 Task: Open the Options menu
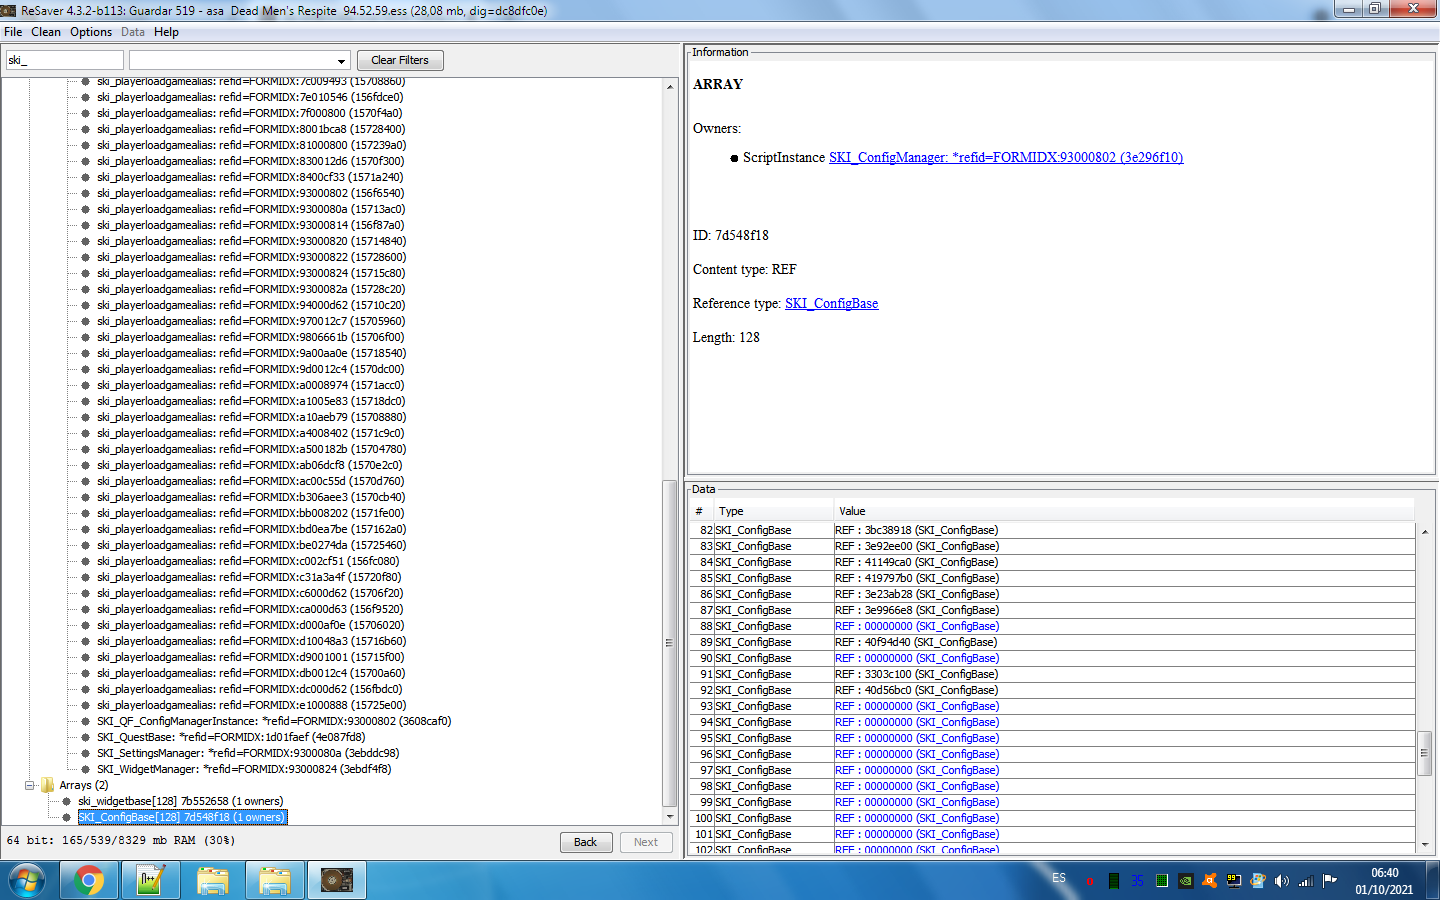[x=91, y=32]
